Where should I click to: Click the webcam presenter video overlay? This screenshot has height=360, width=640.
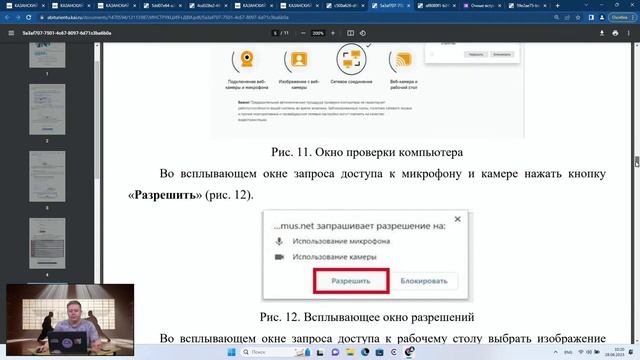tap(70, 320)
